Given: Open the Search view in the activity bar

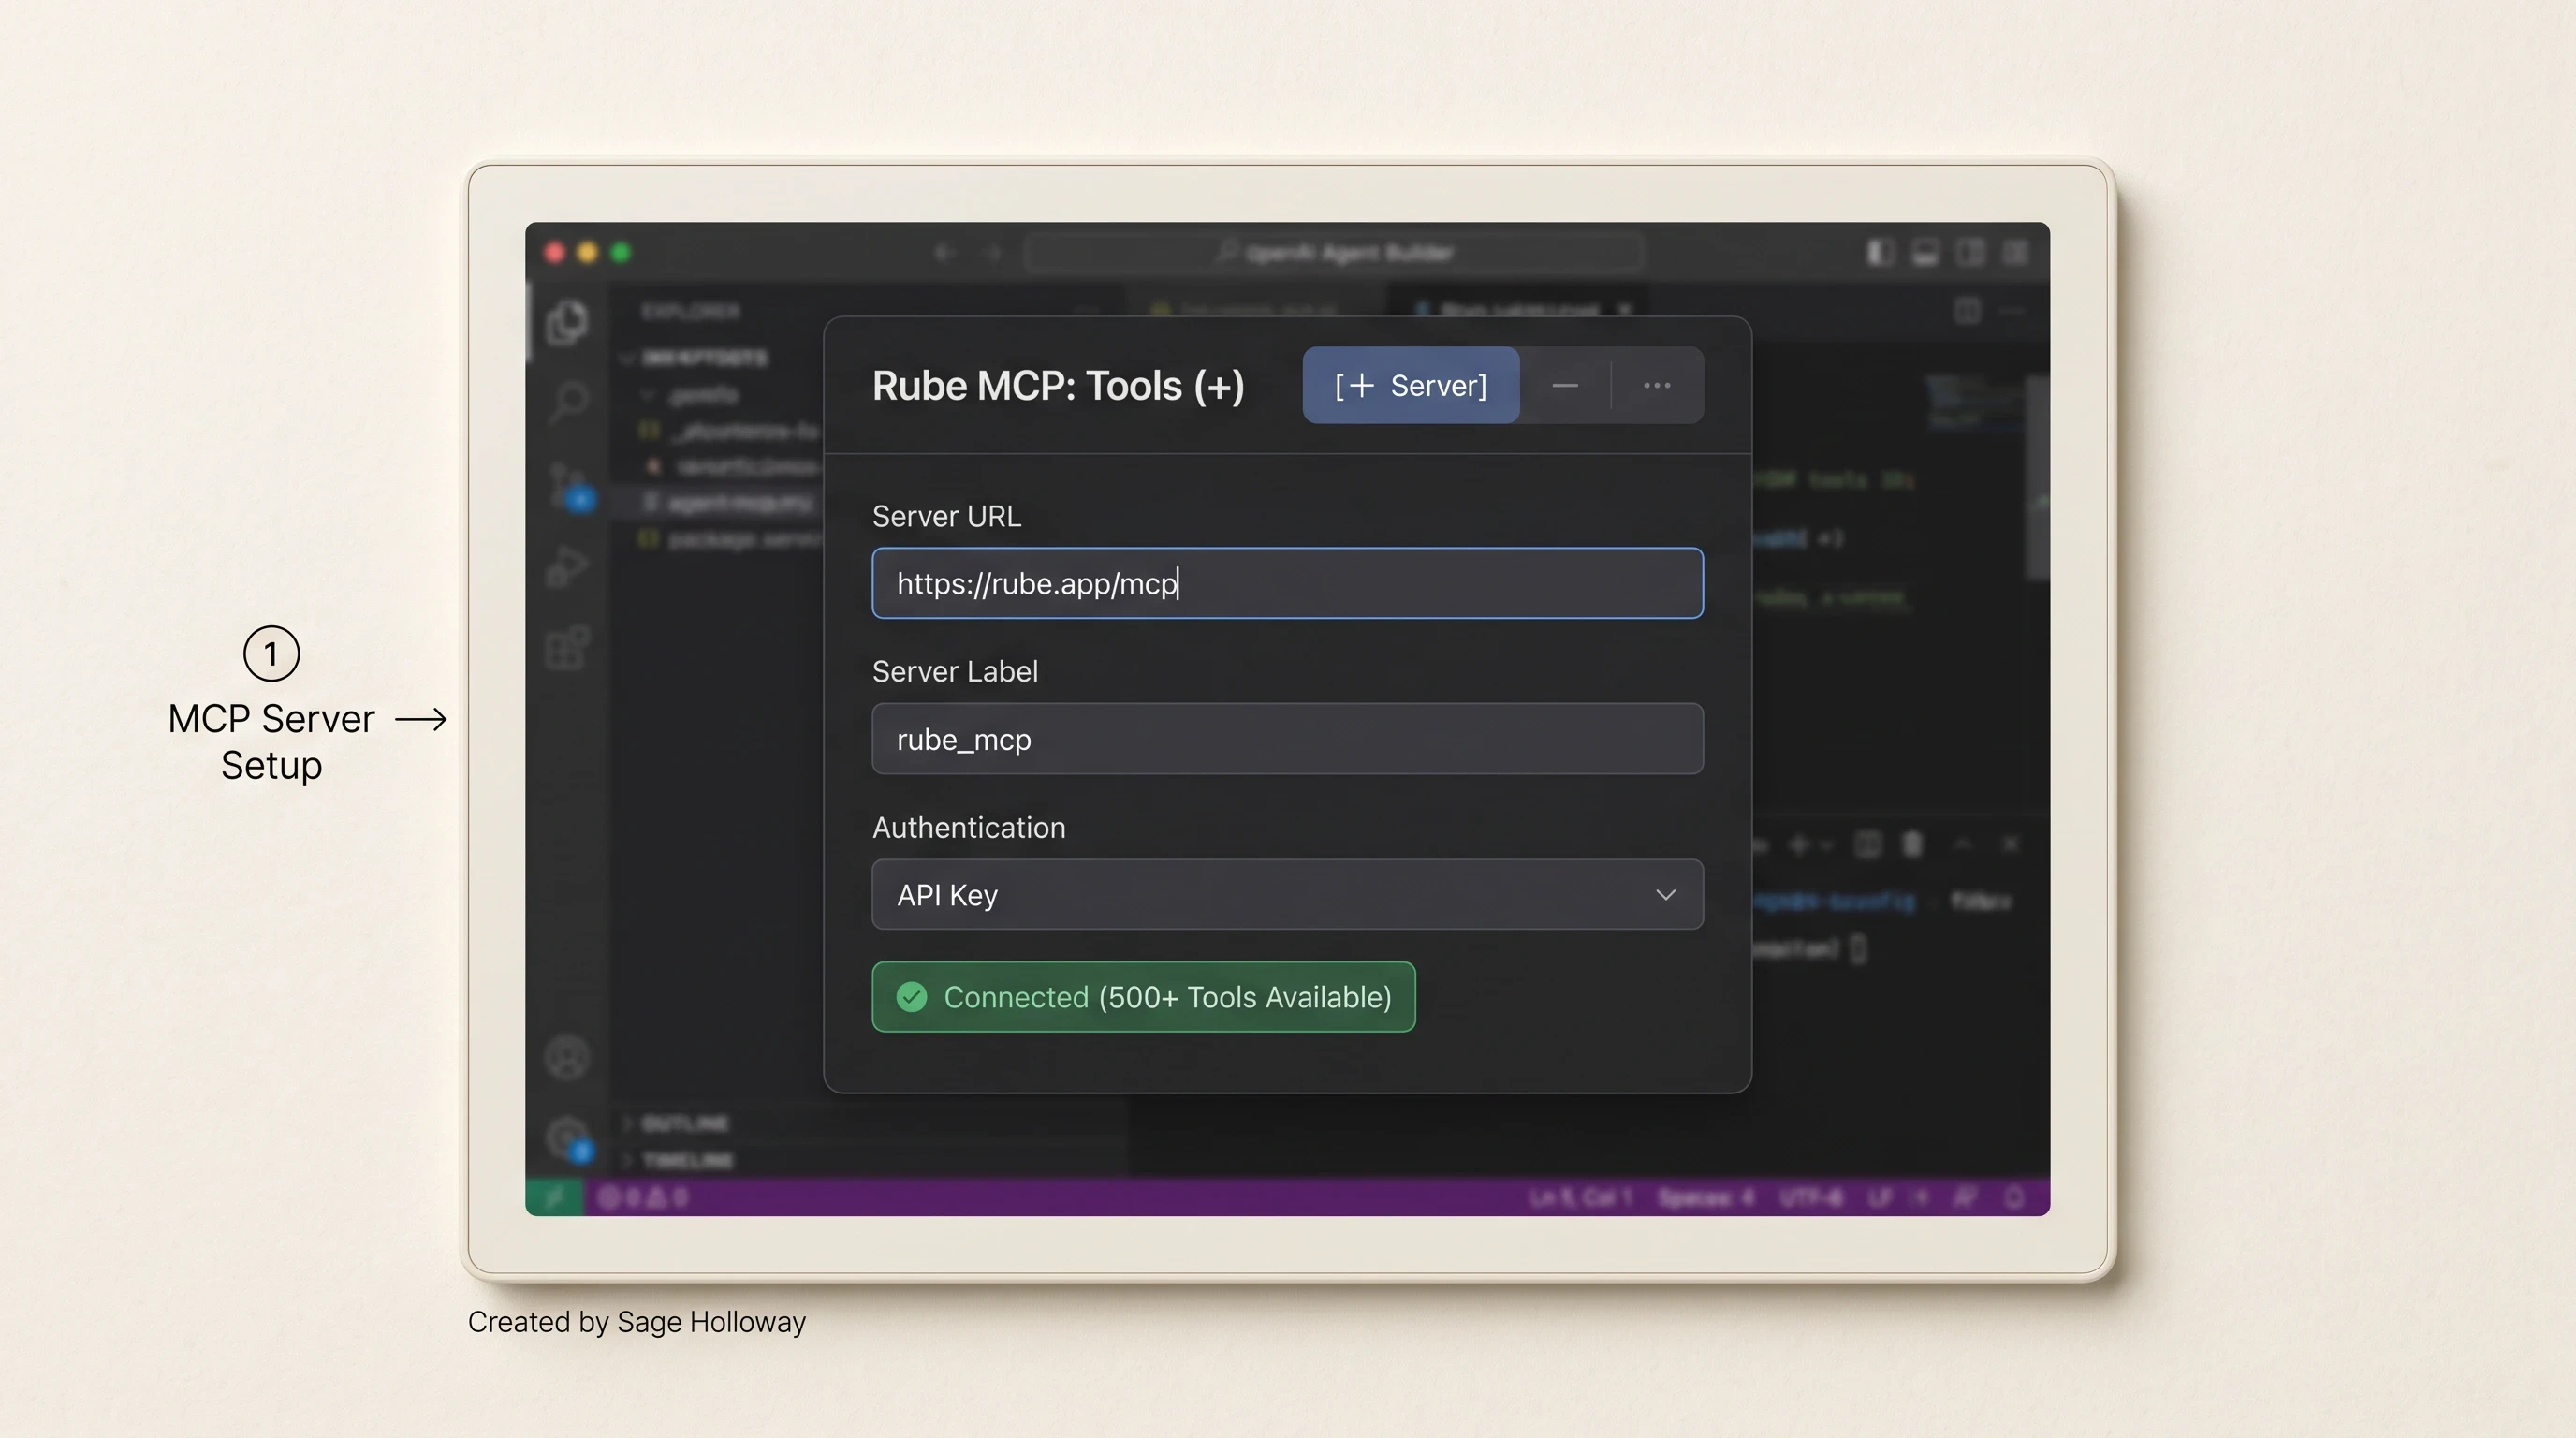Looking at the screenshot, I should [567, 403].
